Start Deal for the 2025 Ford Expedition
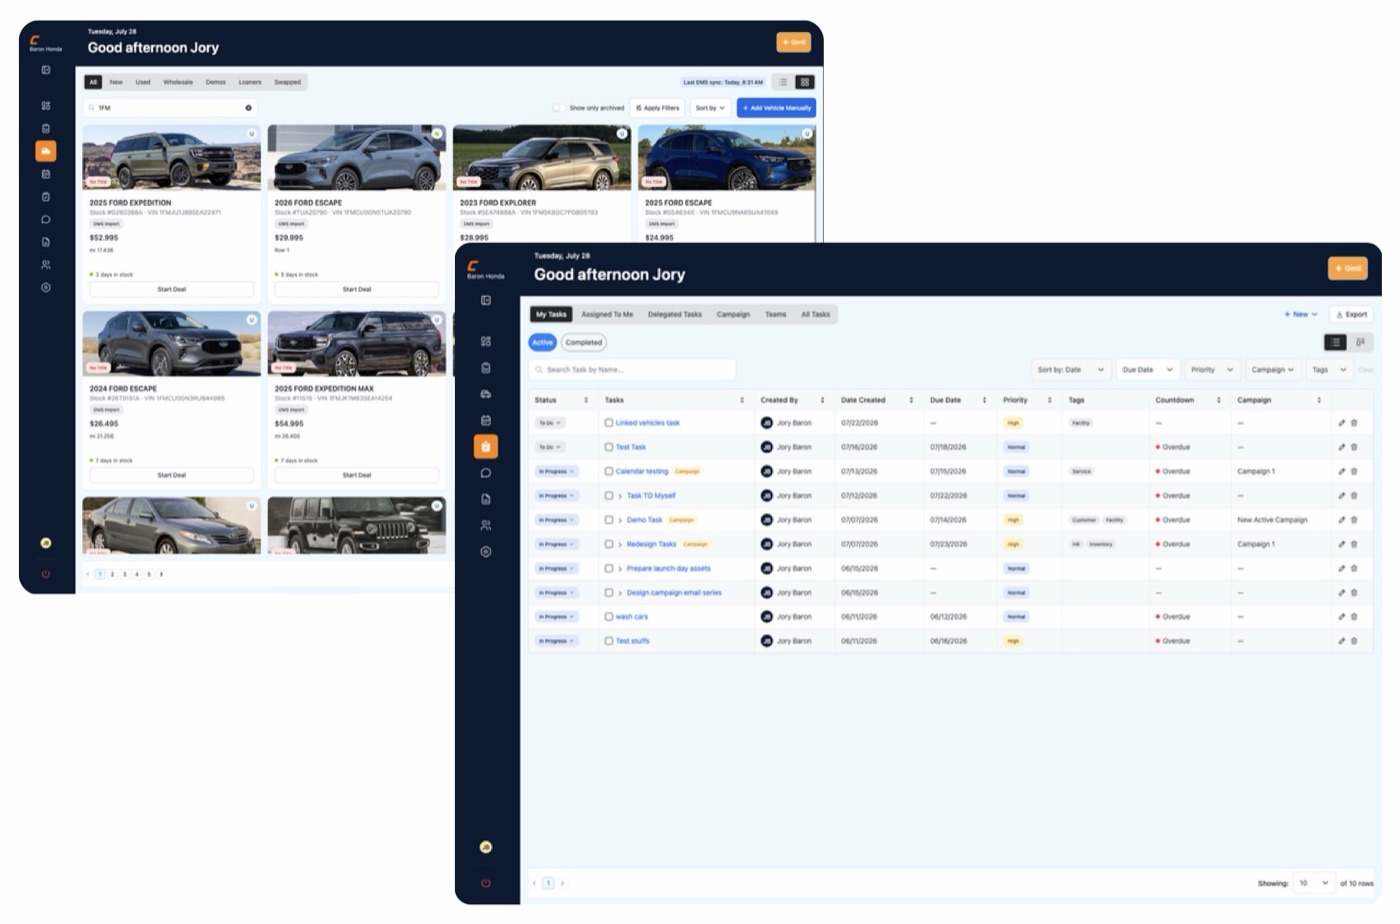Viewport: 1400px width, 924px height. click(x=171, y=289)
